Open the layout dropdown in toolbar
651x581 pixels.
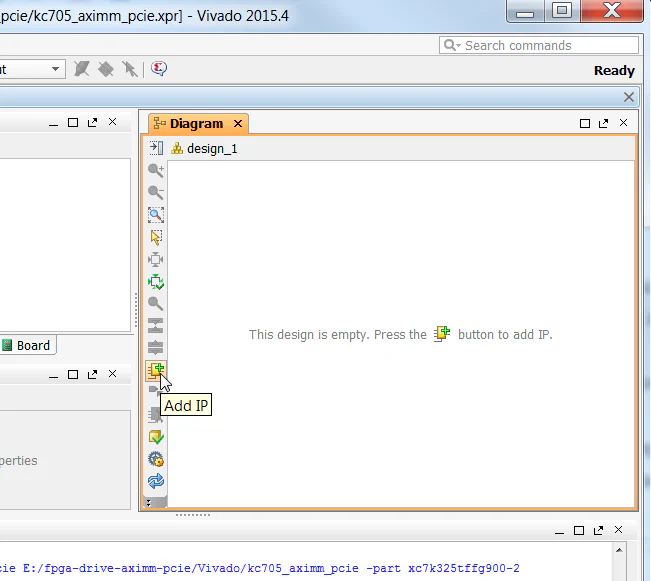(55, 69)
